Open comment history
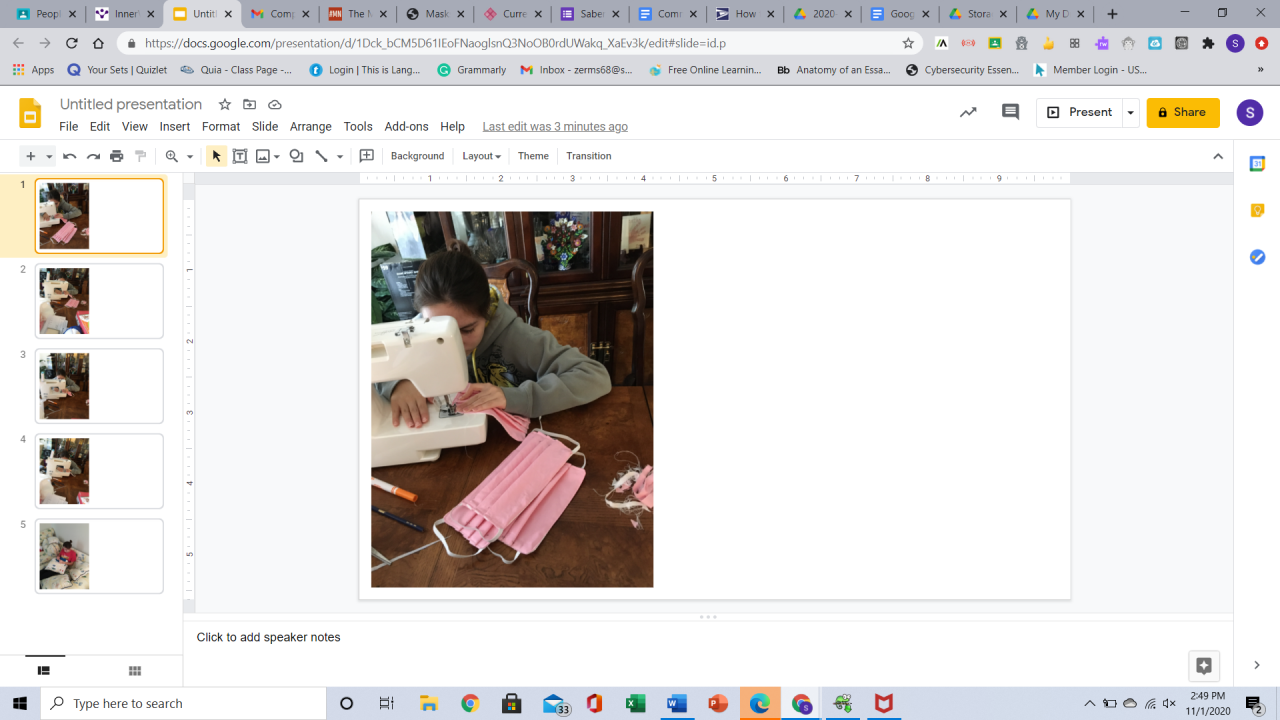The image size is (1280, 720). pyautogui.click(x=1010, y=112)
